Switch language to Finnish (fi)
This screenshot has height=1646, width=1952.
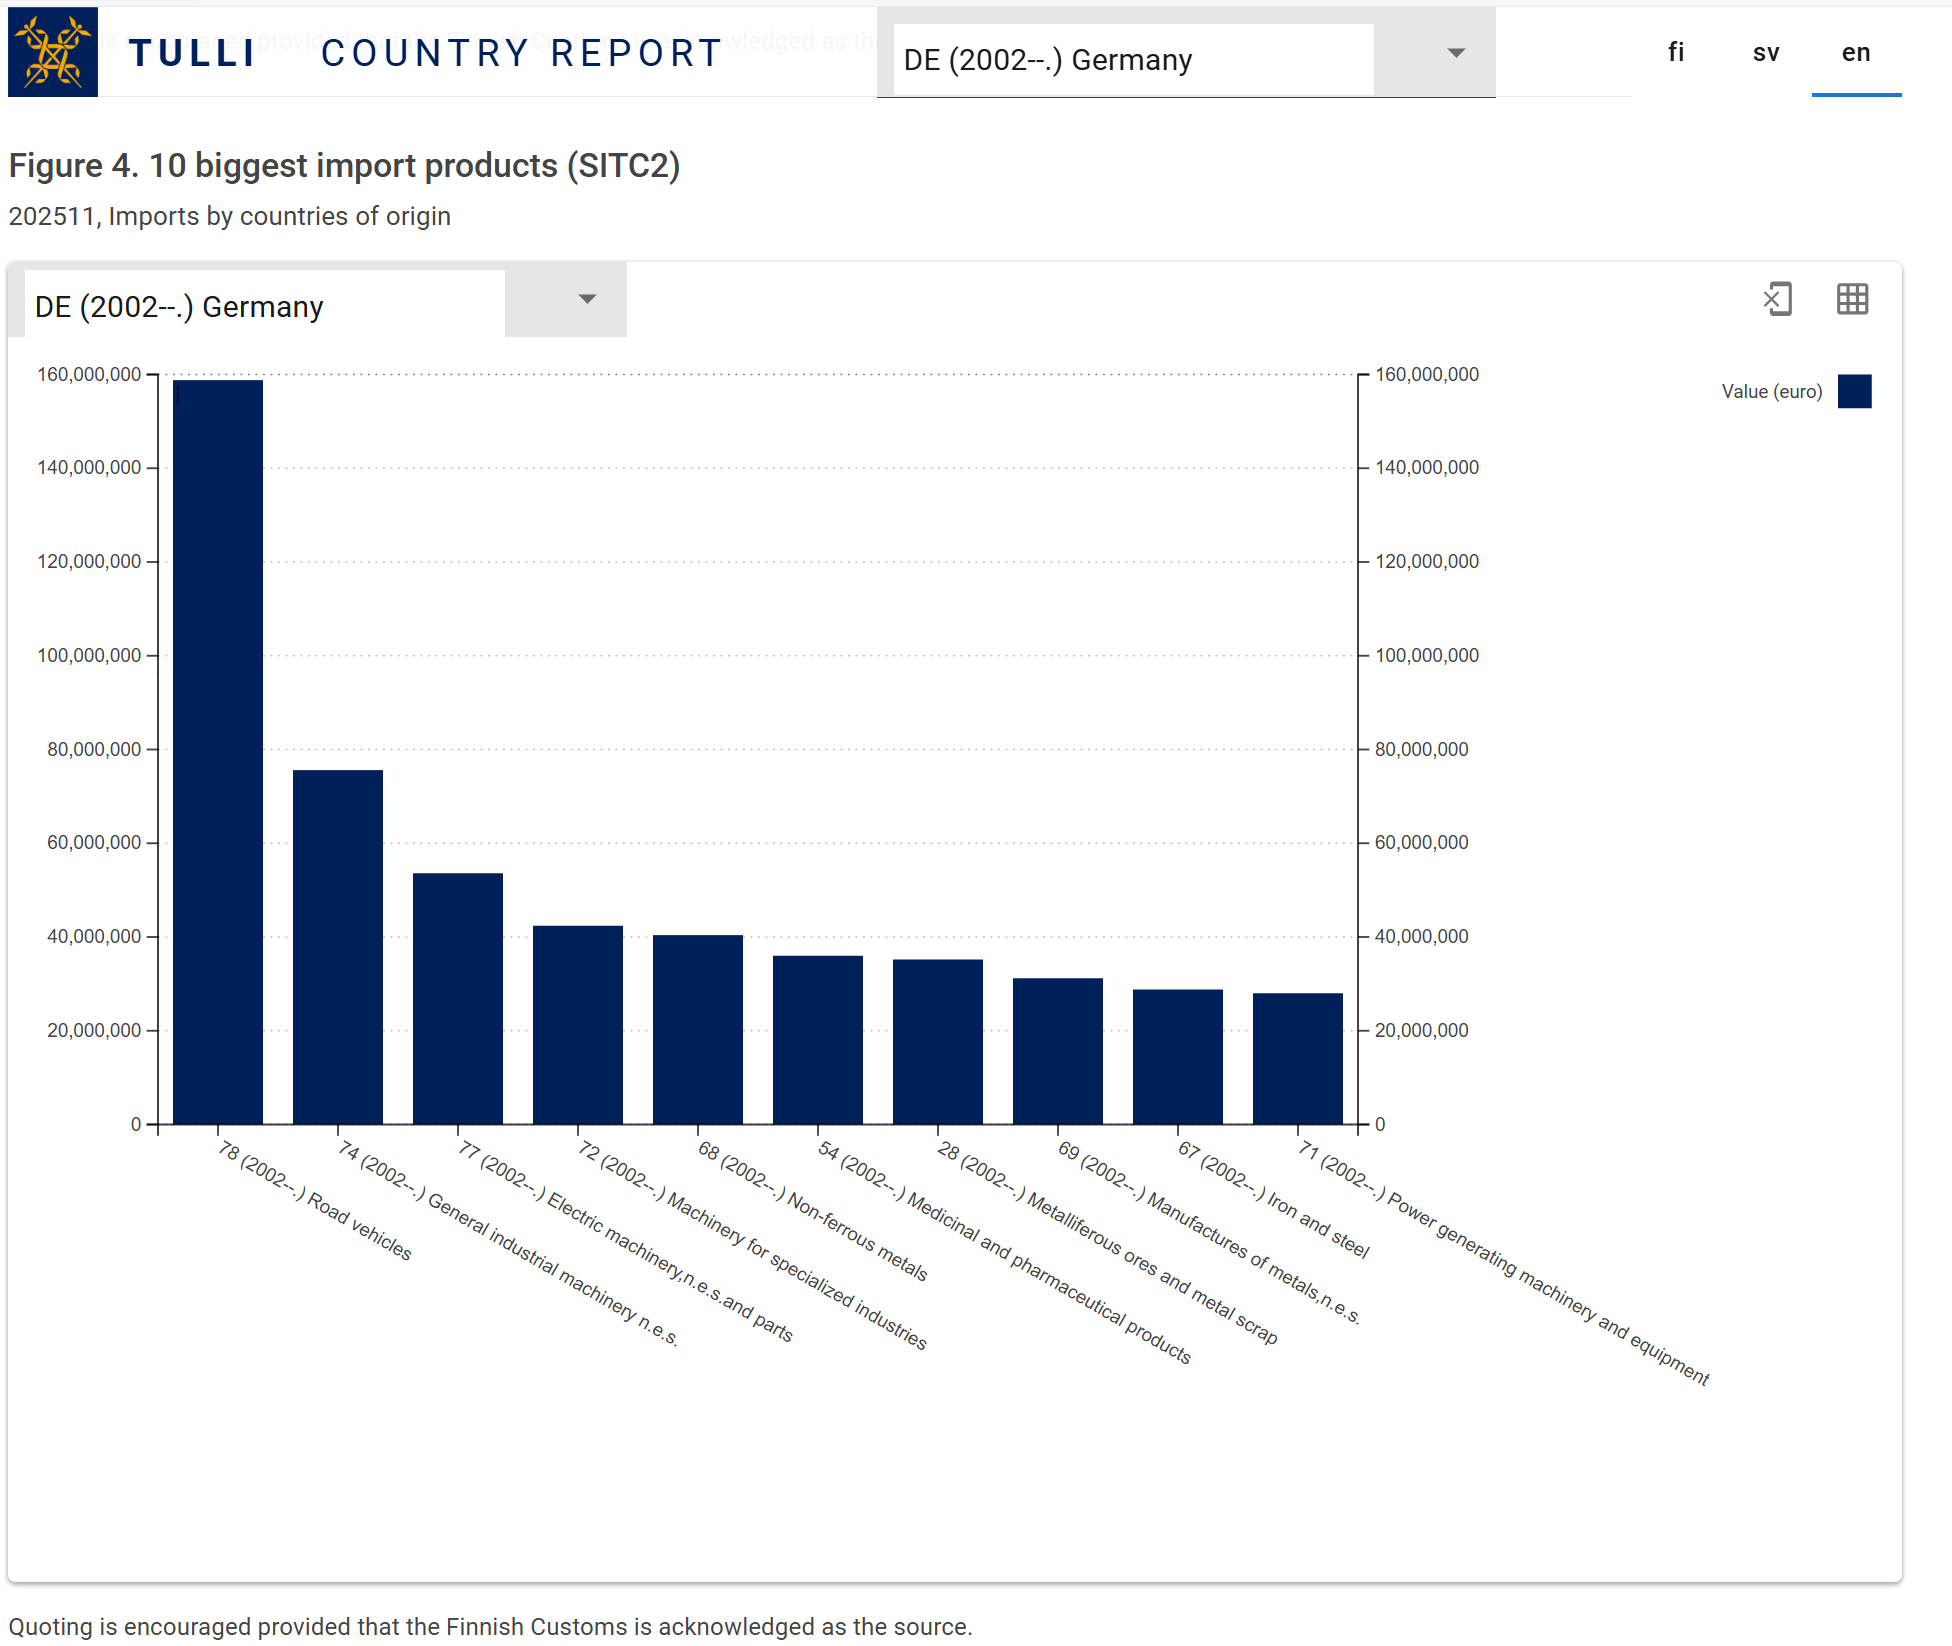point(1676,52)
